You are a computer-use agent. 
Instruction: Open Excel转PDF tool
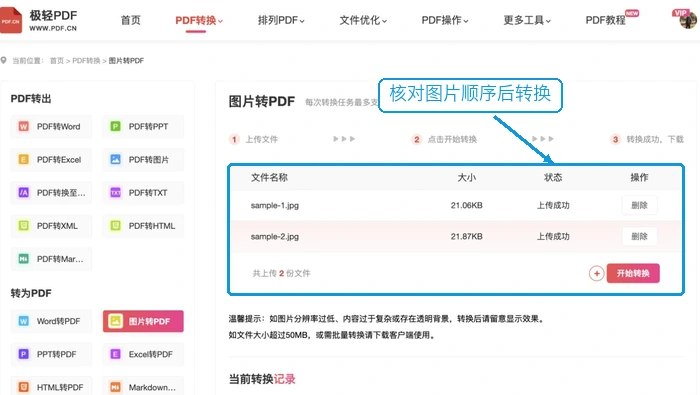[x=143, y=354]
